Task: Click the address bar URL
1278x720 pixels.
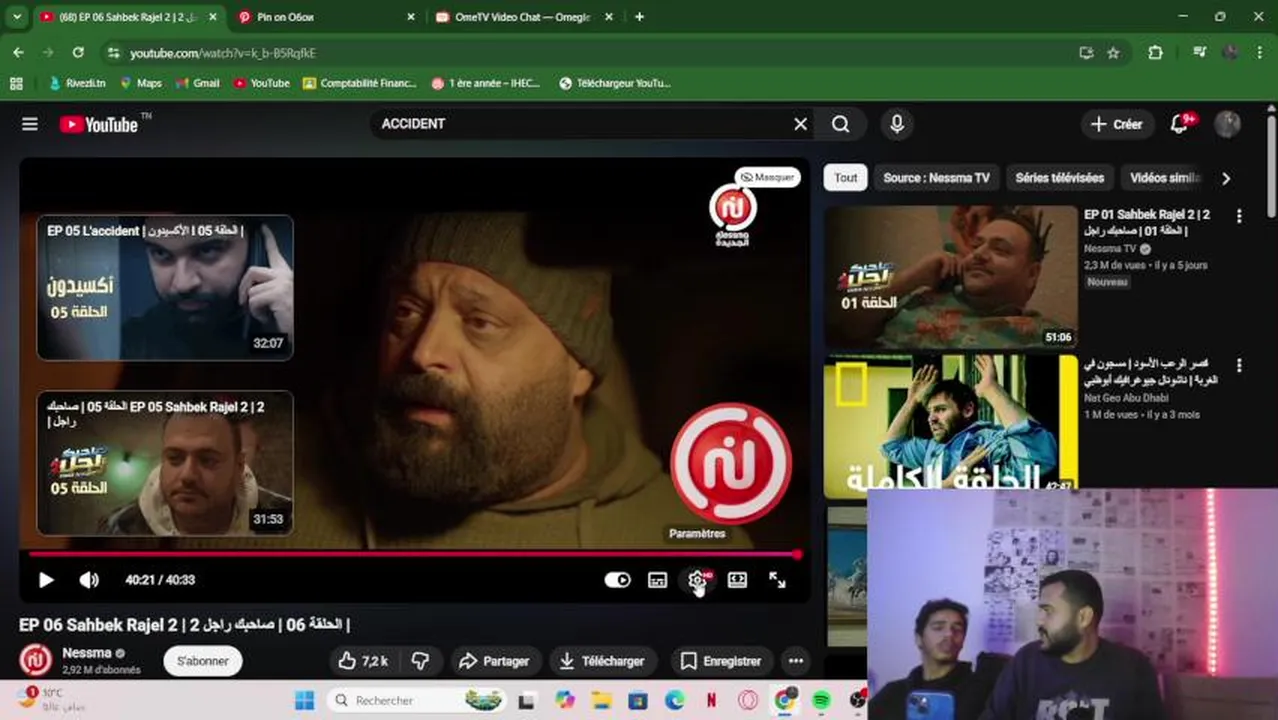Action: pyautogui.click(x=223, y=53)
